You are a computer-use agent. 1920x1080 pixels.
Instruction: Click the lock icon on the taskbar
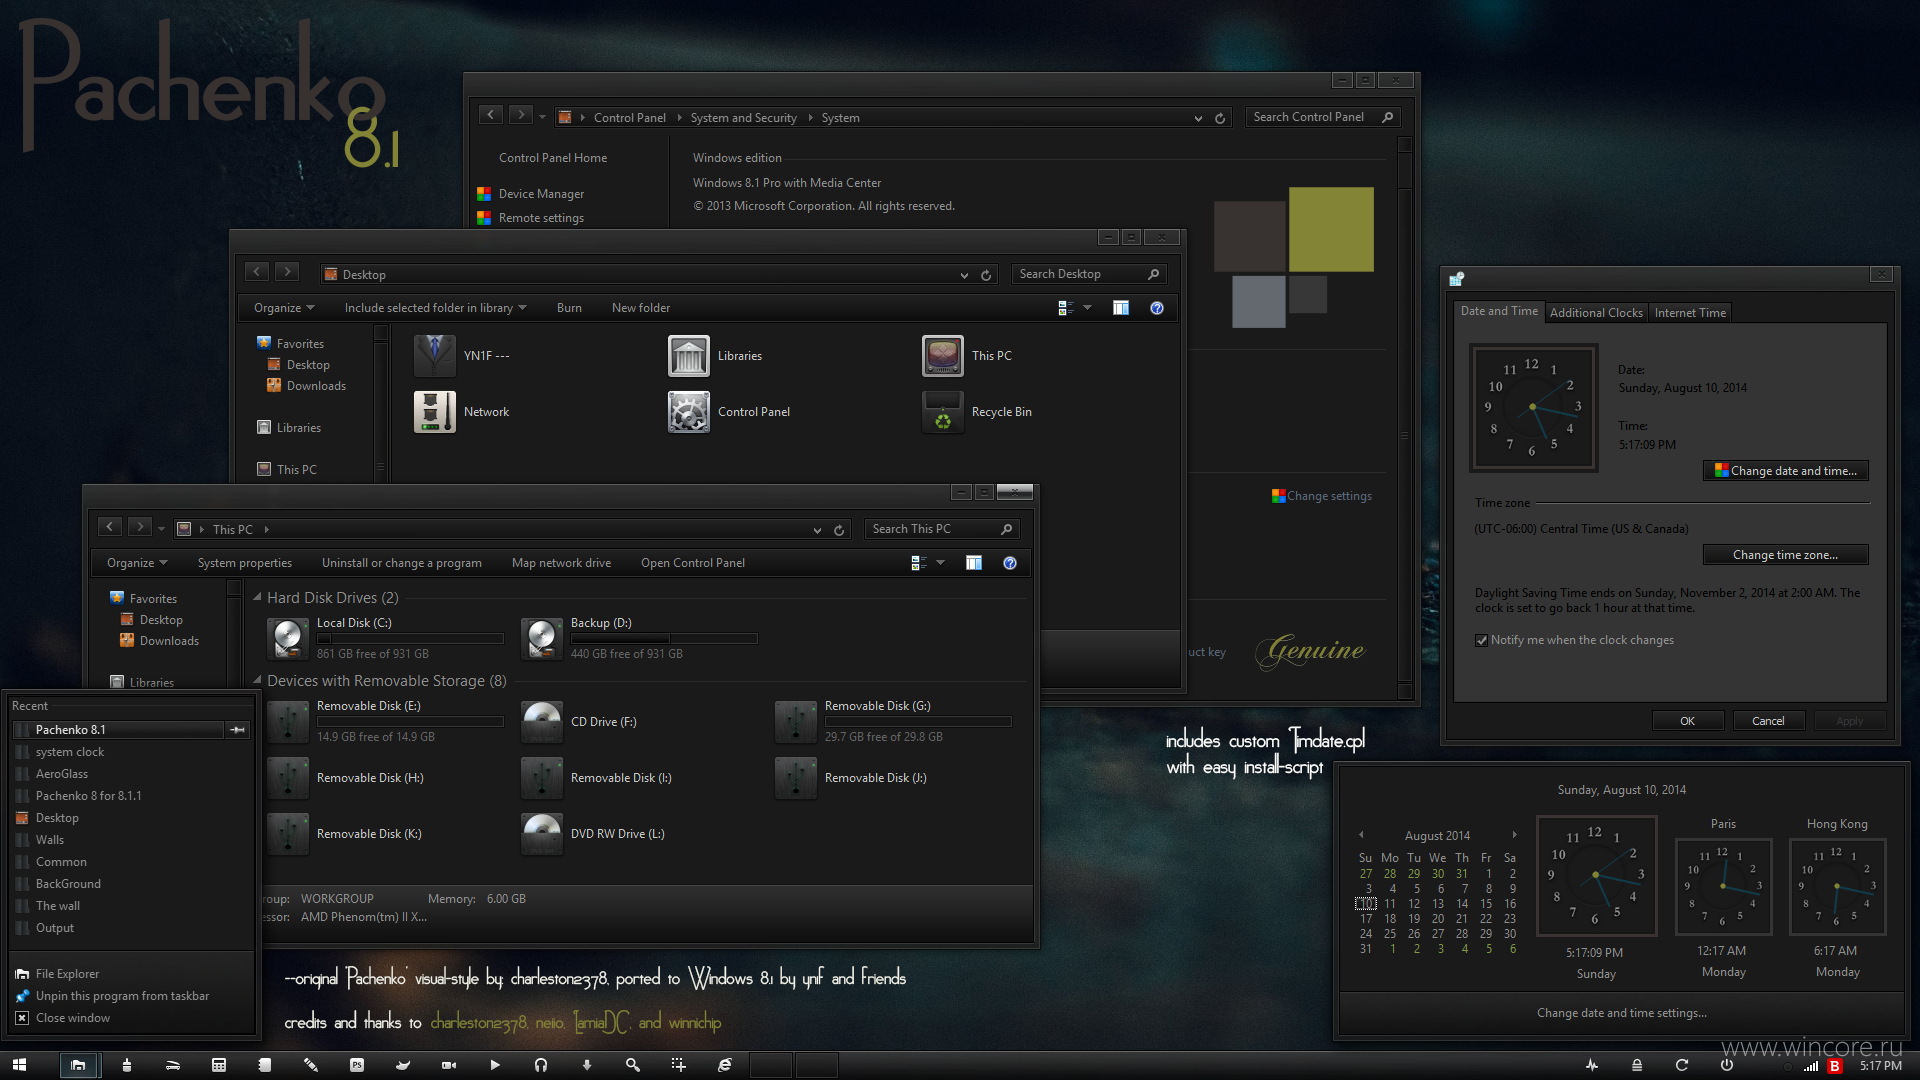(x=1637, y=1065)
